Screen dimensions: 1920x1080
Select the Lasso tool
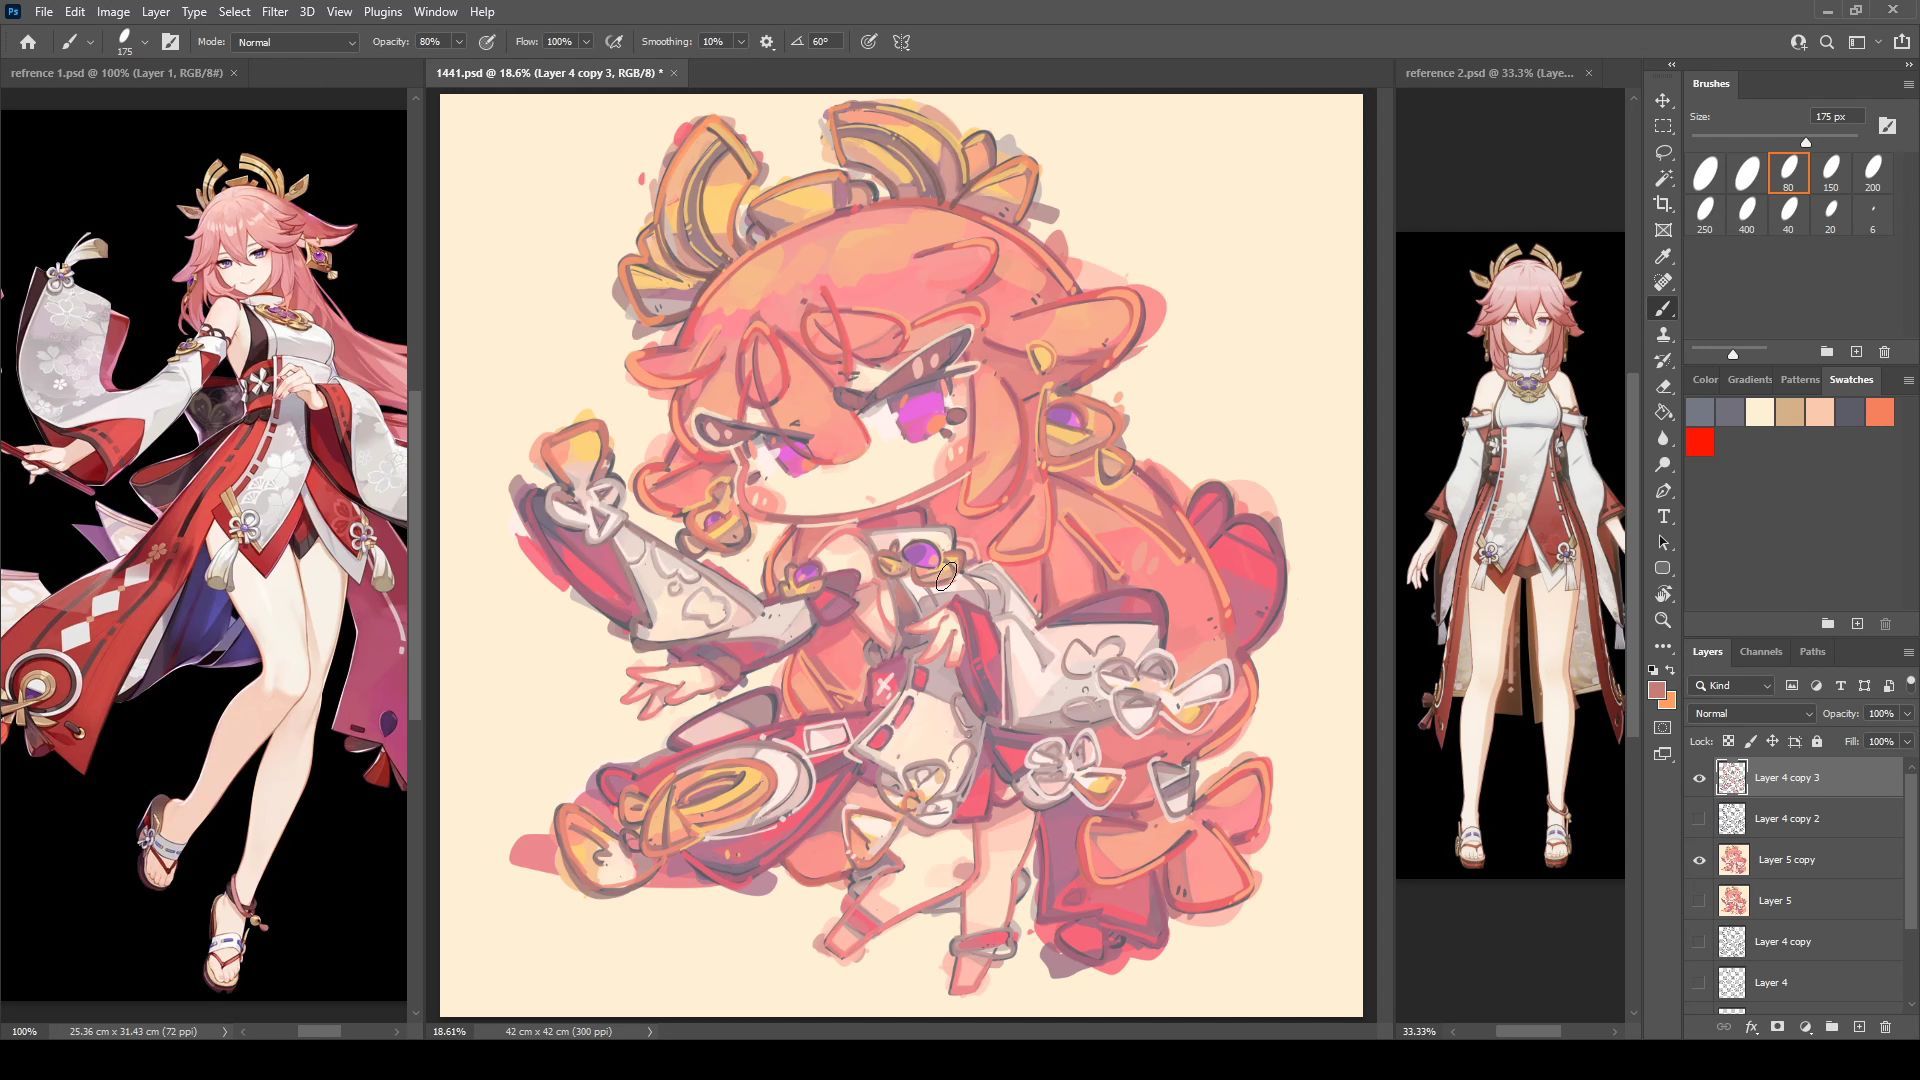(x=1663, y=153)
